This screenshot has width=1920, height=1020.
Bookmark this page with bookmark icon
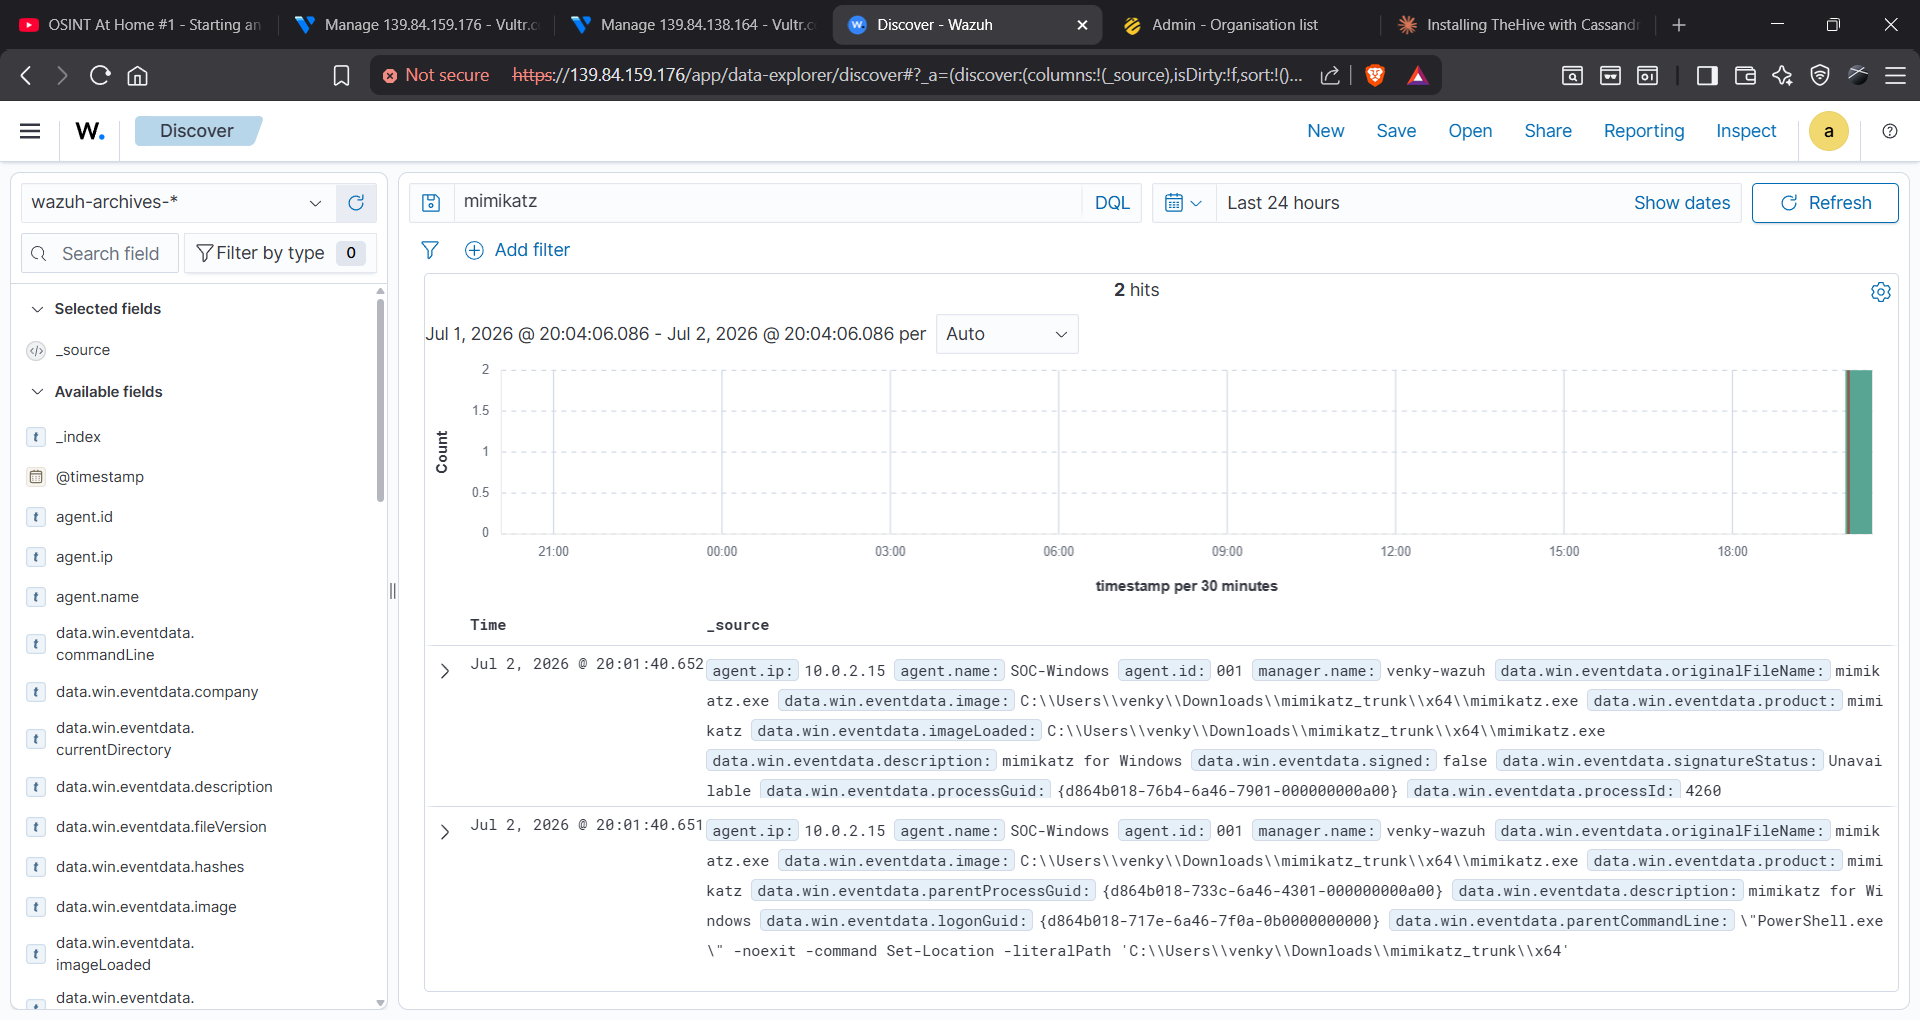[341, 75]
